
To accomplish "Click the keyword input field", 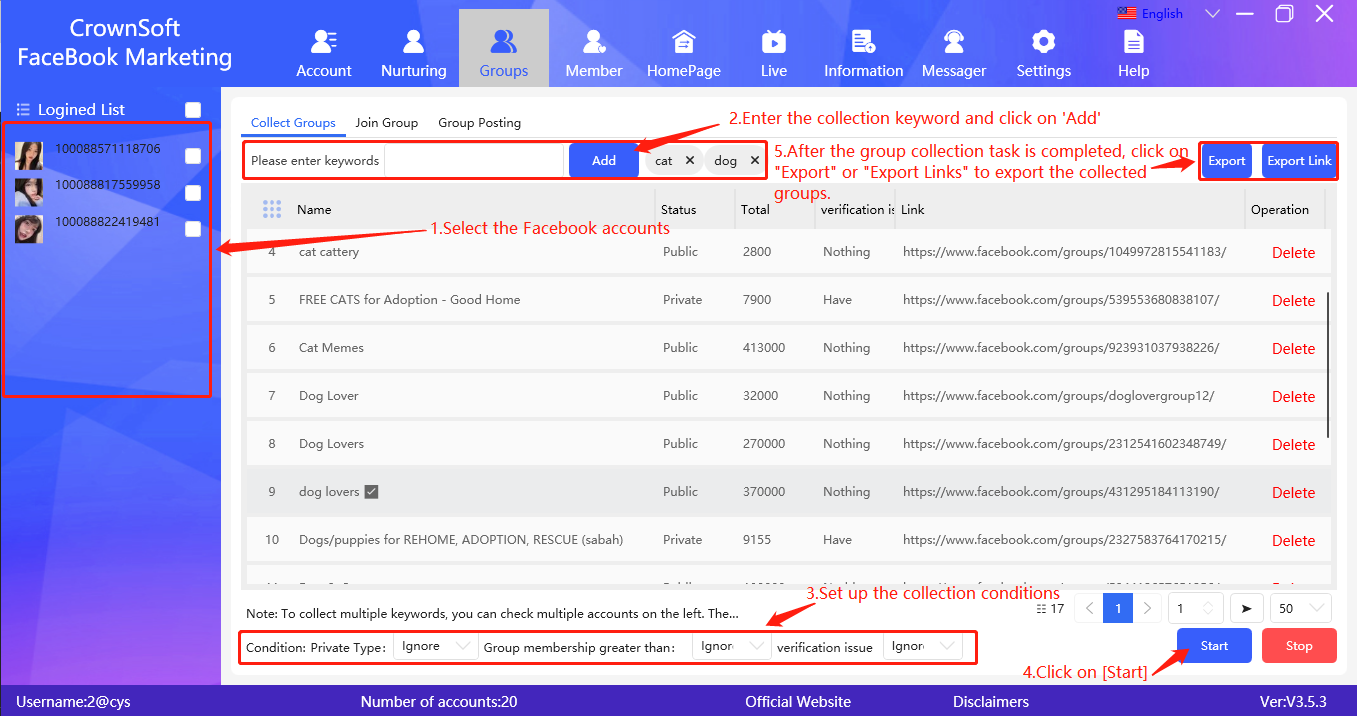I will (474, 161).
